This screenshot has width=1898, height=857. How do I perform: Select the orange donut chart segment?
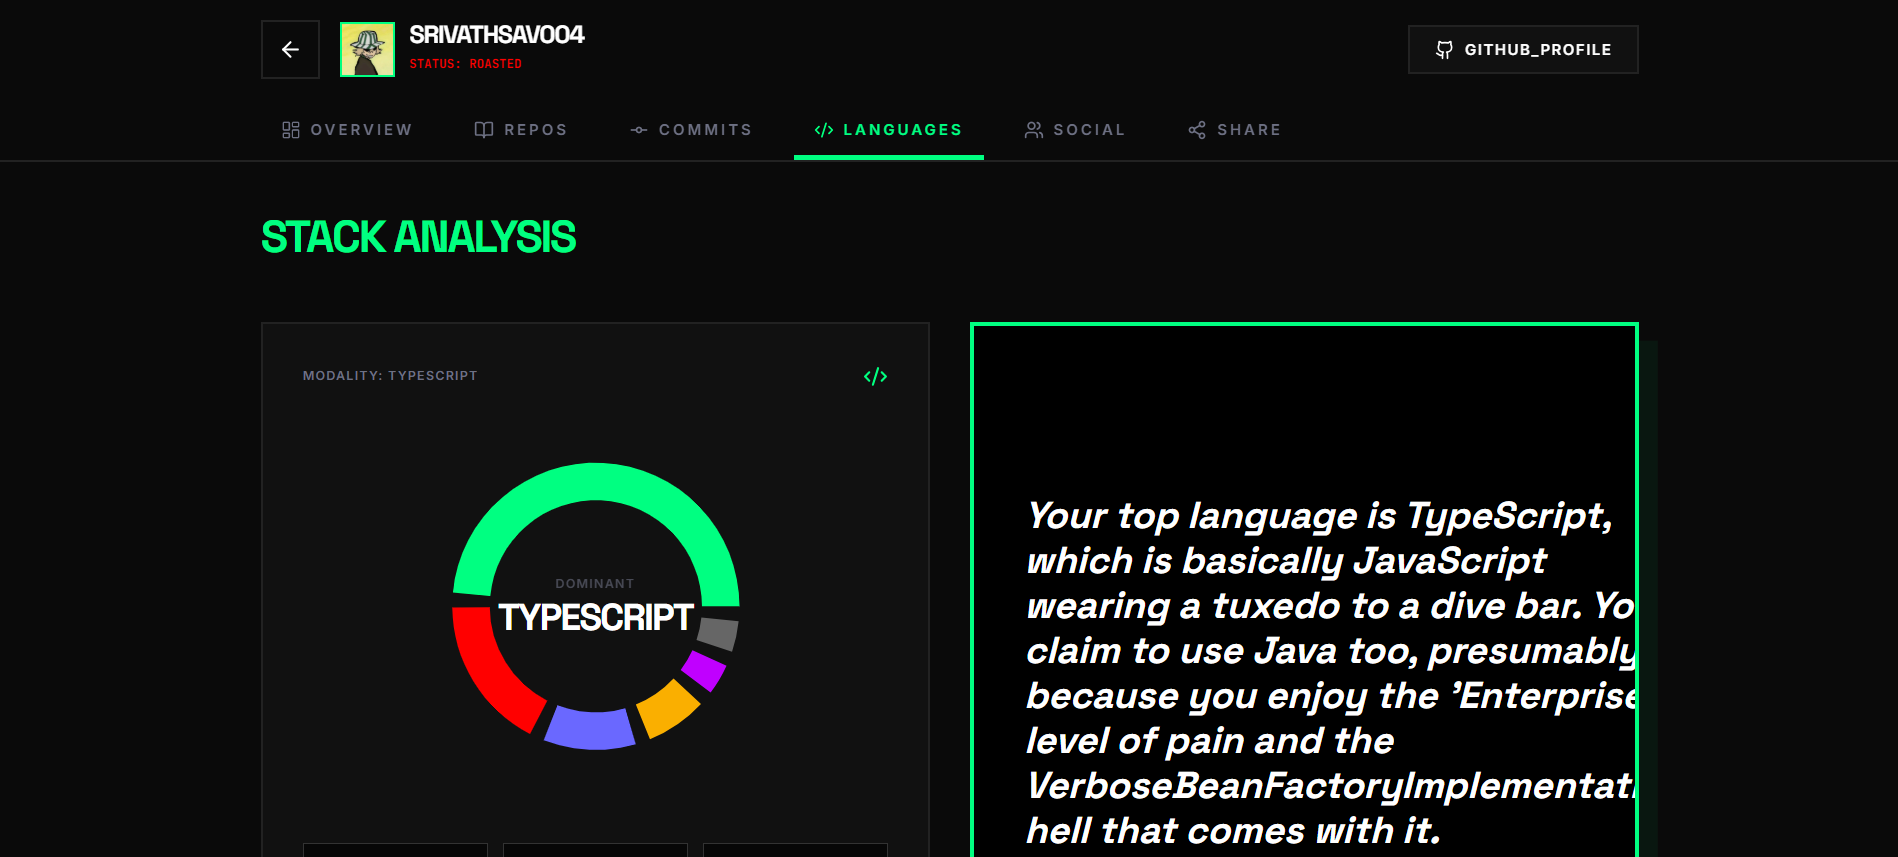(669, 707)
